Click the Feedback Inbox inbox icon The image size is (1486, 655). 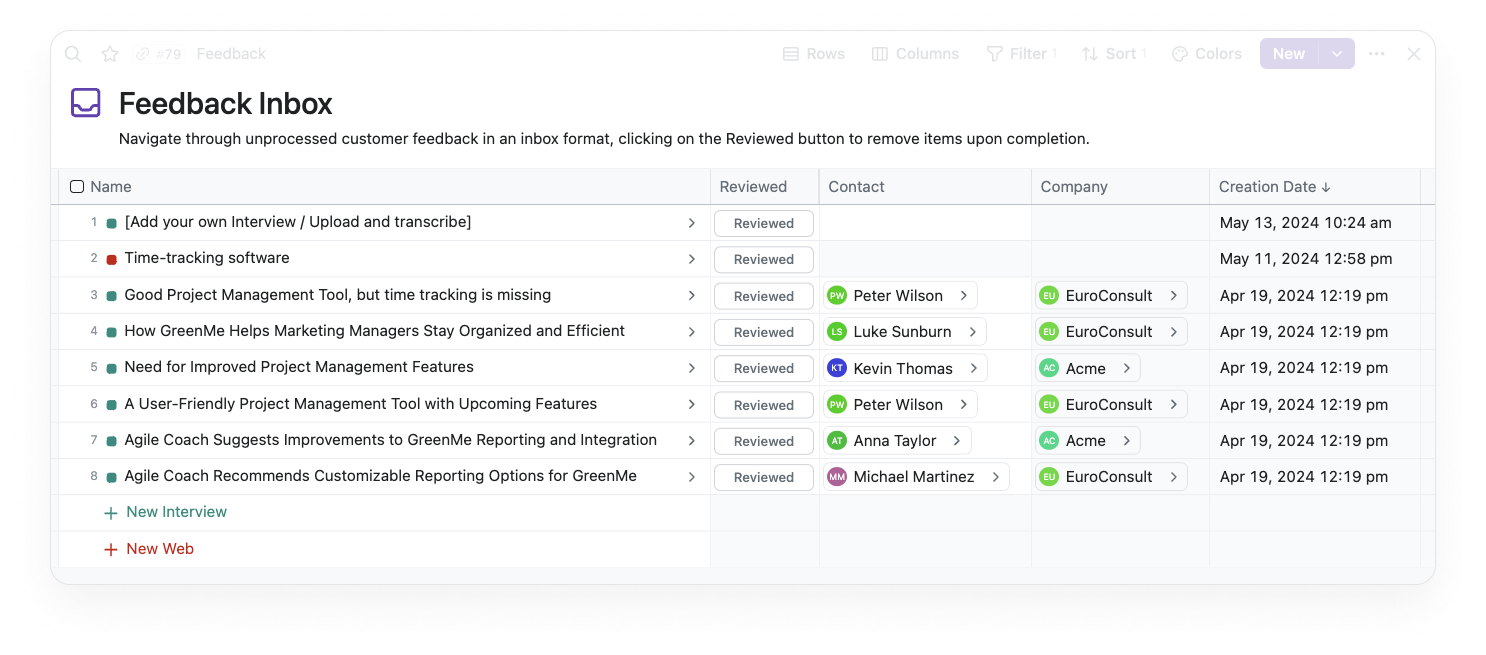pos(86,103)
